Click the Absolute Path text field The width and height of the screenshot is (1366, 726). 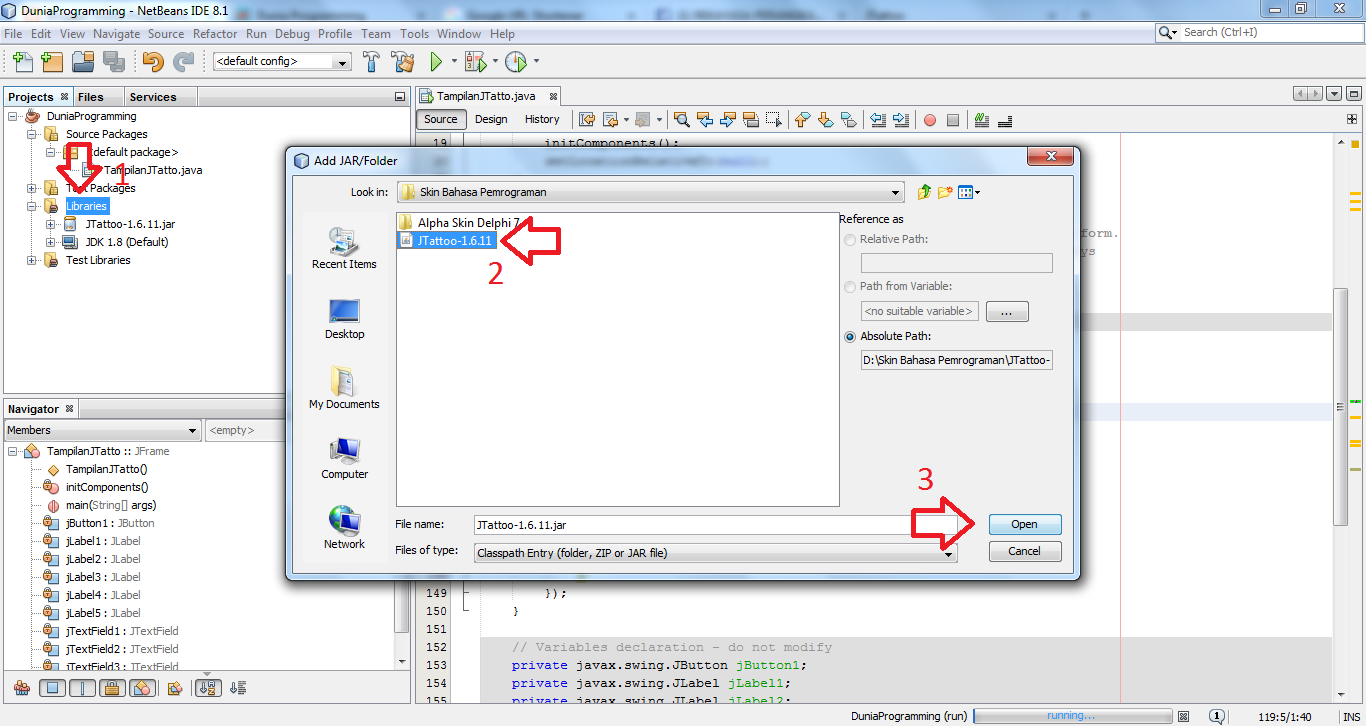(957, 360)
